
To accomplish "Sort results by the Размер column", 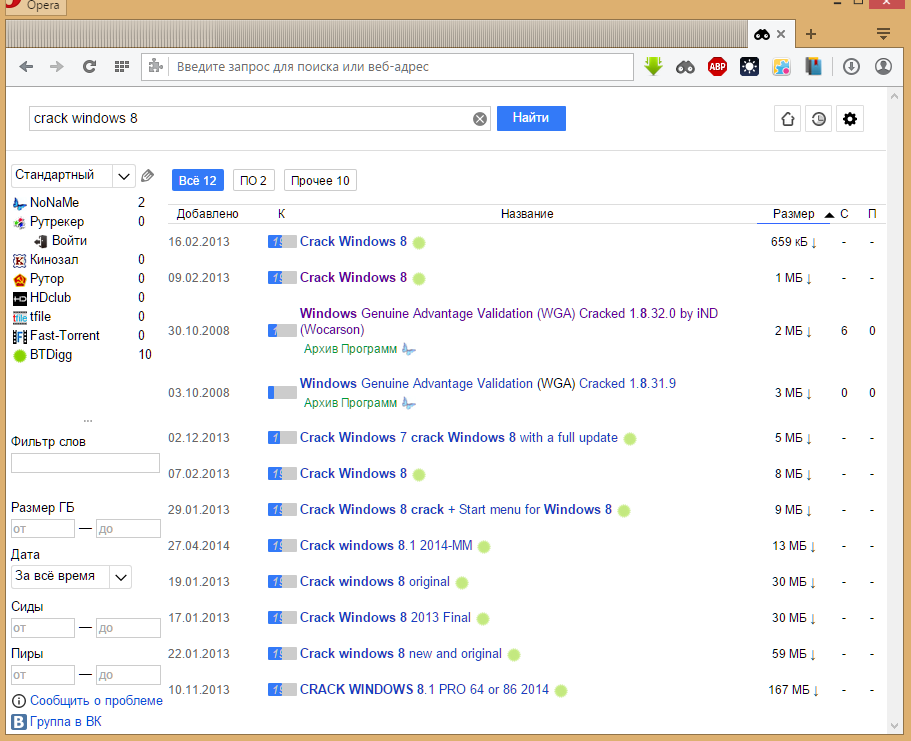I will click(794, 214).
